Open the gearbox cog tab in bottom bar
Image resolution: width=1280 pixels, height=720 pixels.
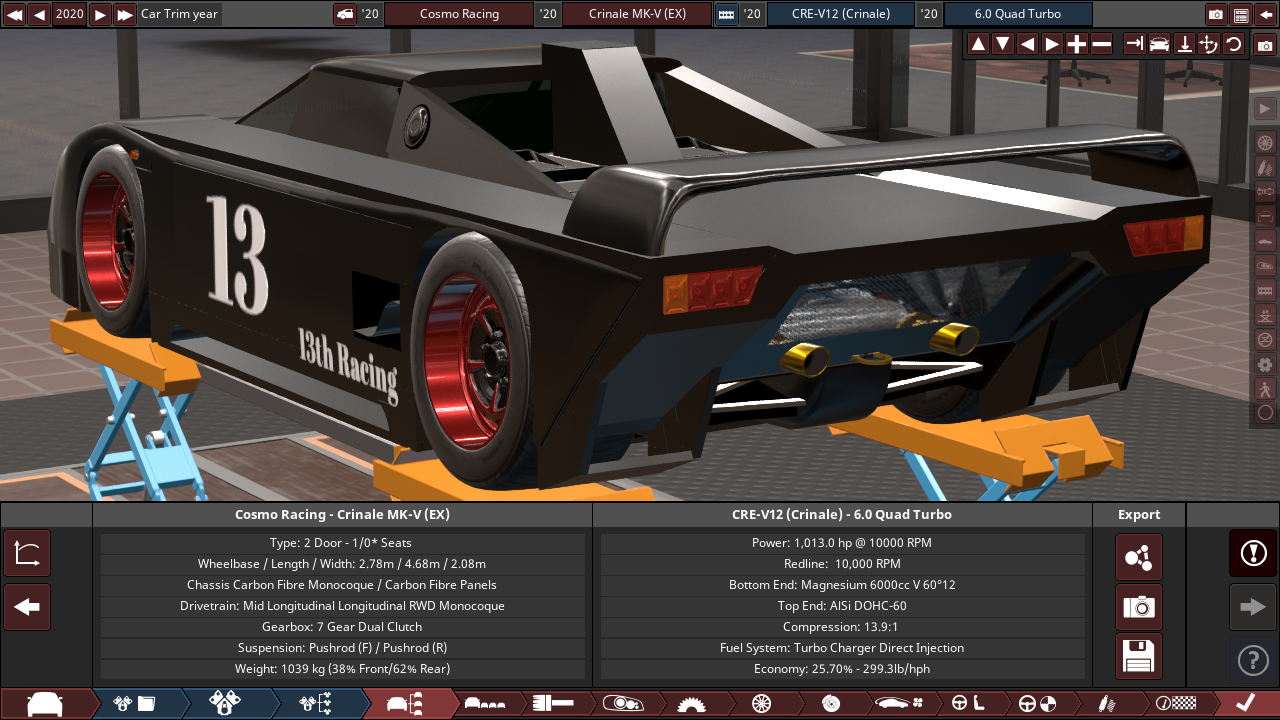(691, 704)
